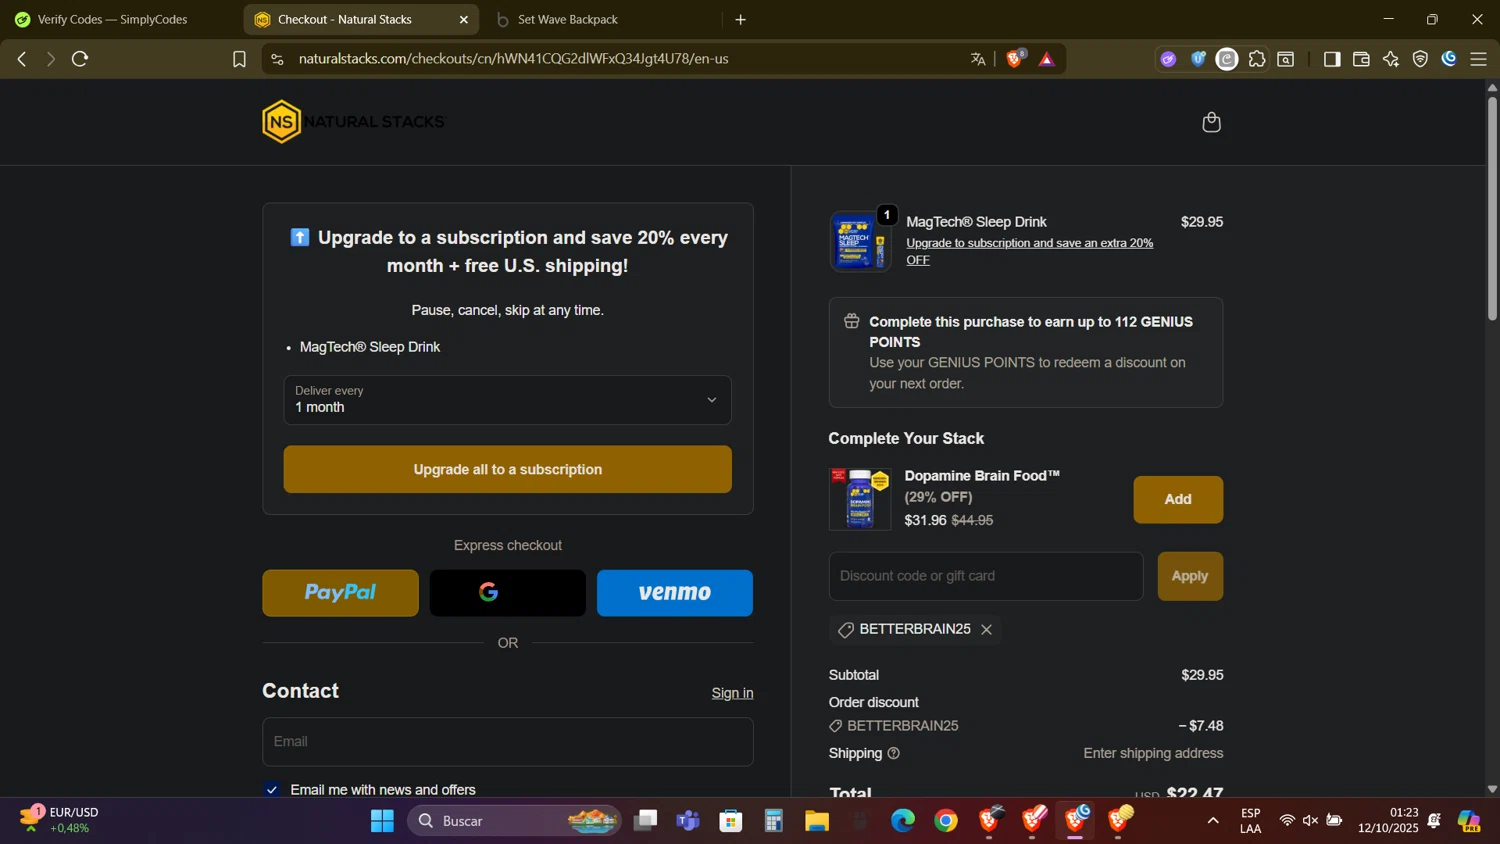Open Microsoft Teams from taskbar

(688, 821)
